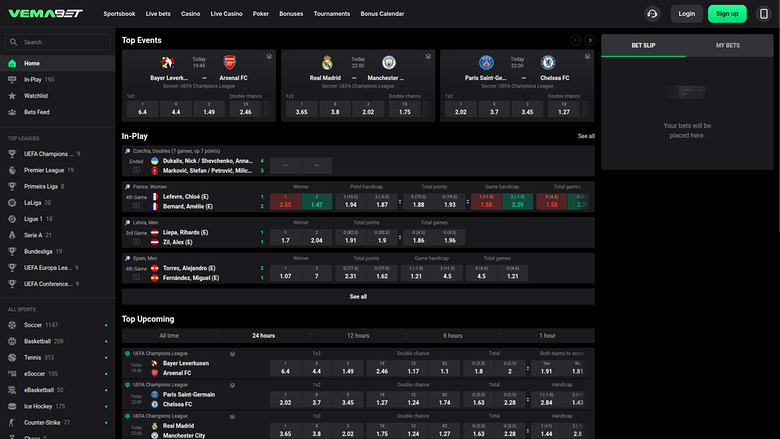This screenshot has width=780, height=439.
Task: Select Ligue 1 in top leagues
Action: 57,219
